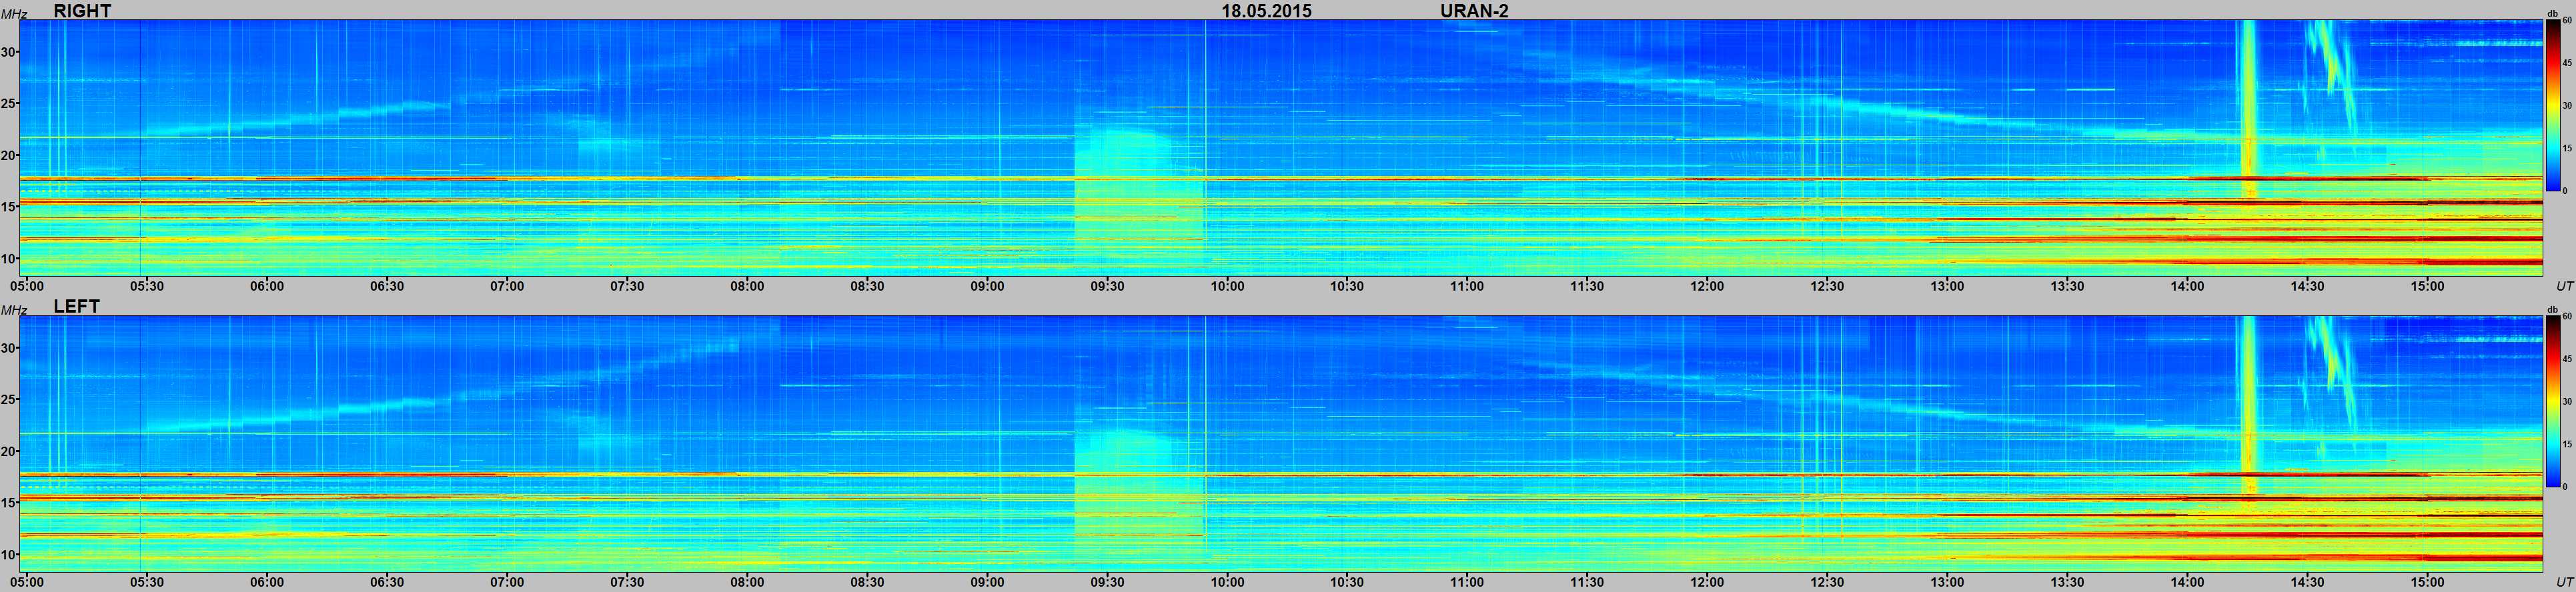Click the 05:00 tick under LEFT panel
The height and width of the screenshot is (592, 2576).
coord(27,582)
